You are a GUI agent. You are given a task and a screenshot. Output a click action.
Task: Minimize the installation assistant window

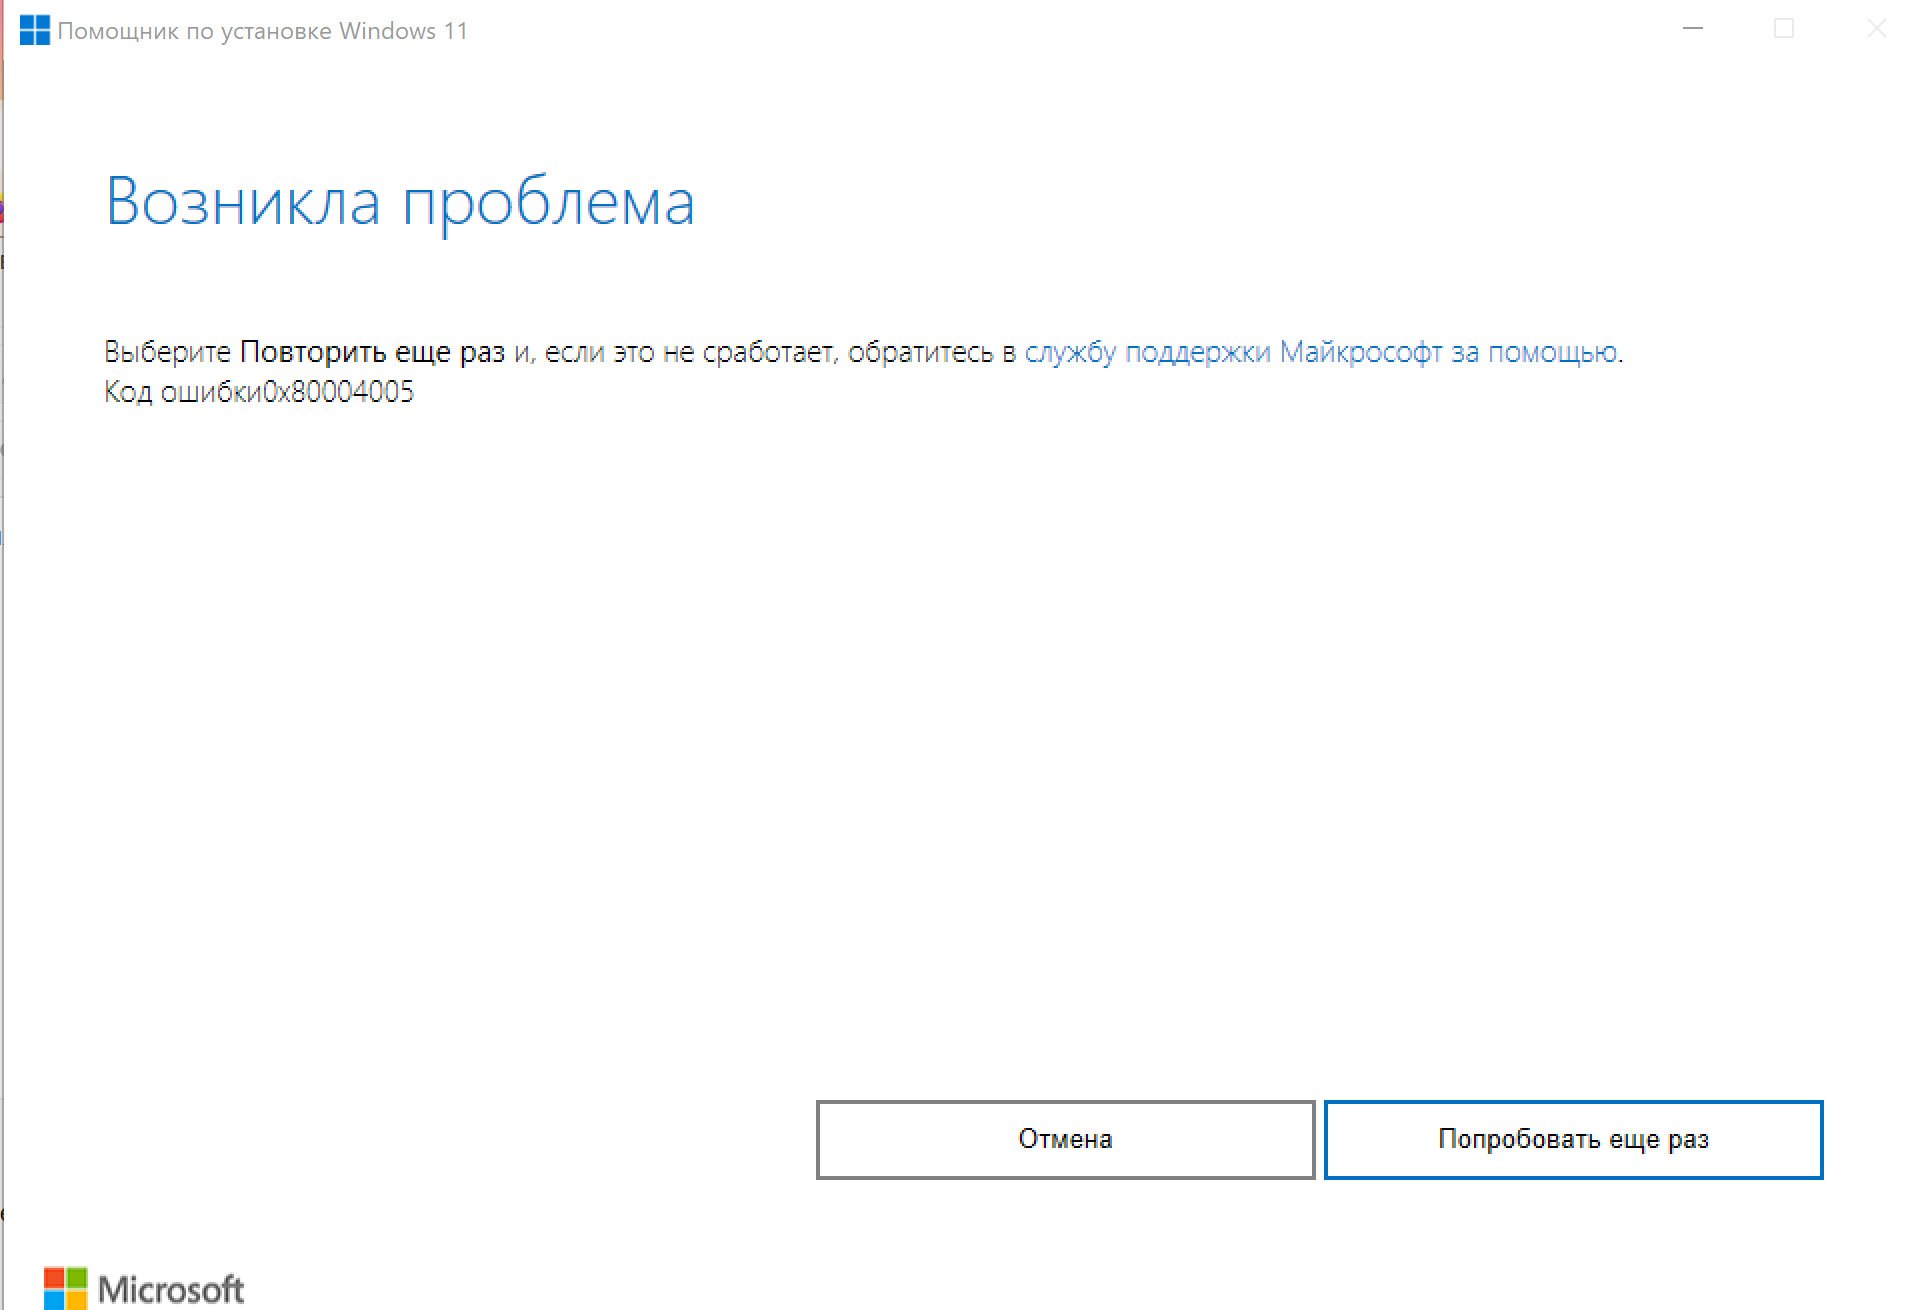point(1693,29)
